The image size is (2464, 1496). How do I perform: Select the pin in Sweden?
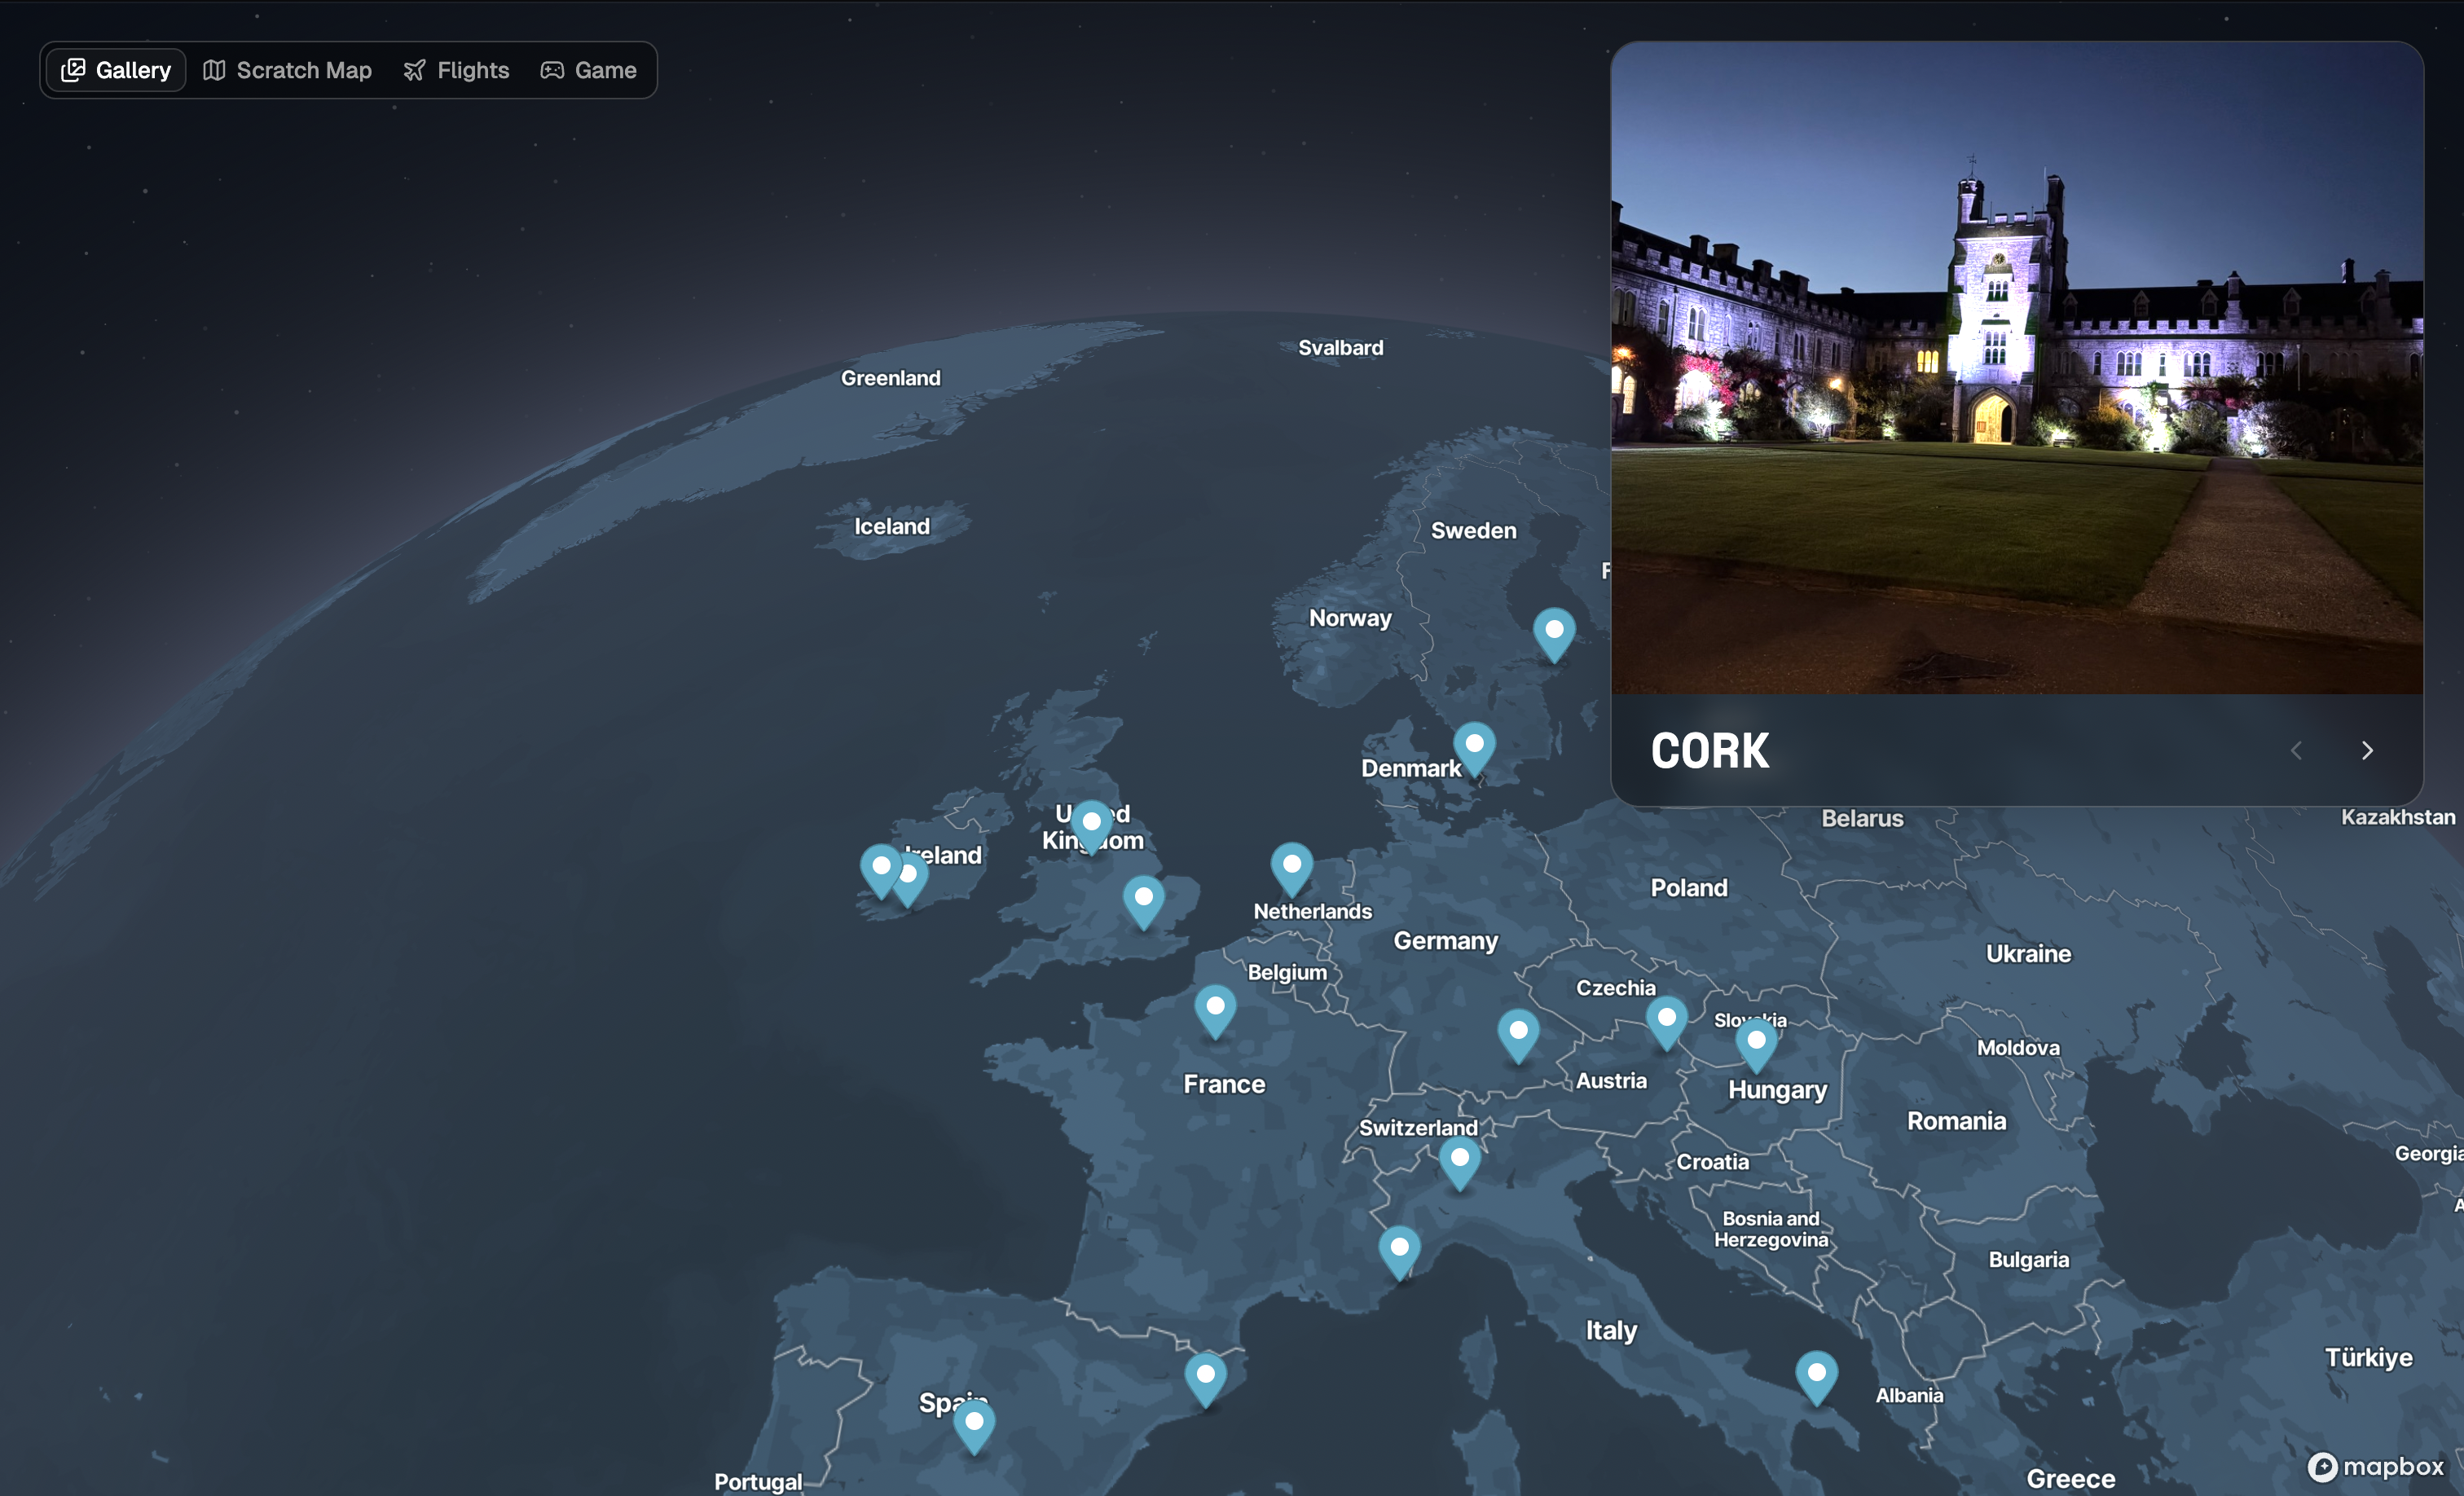tap(1553, 630)
